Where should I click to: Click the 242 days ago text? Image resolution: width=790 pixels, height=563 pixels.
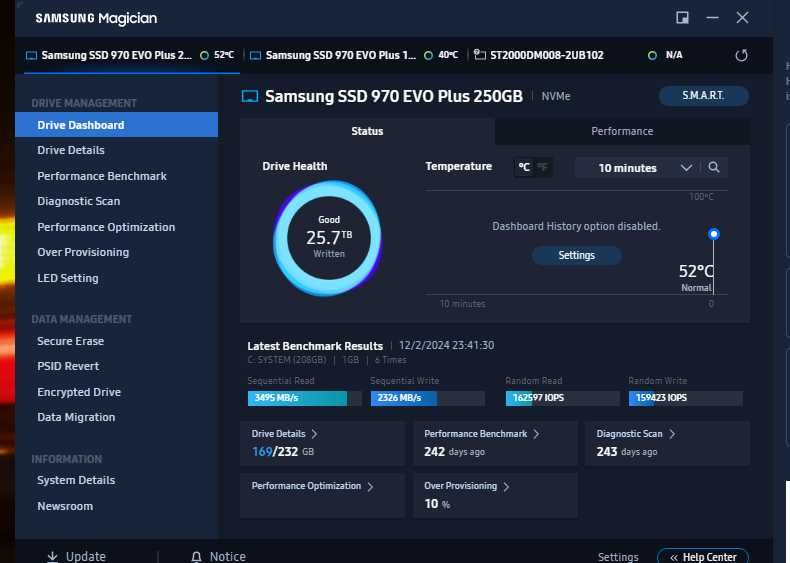point(454,451)
